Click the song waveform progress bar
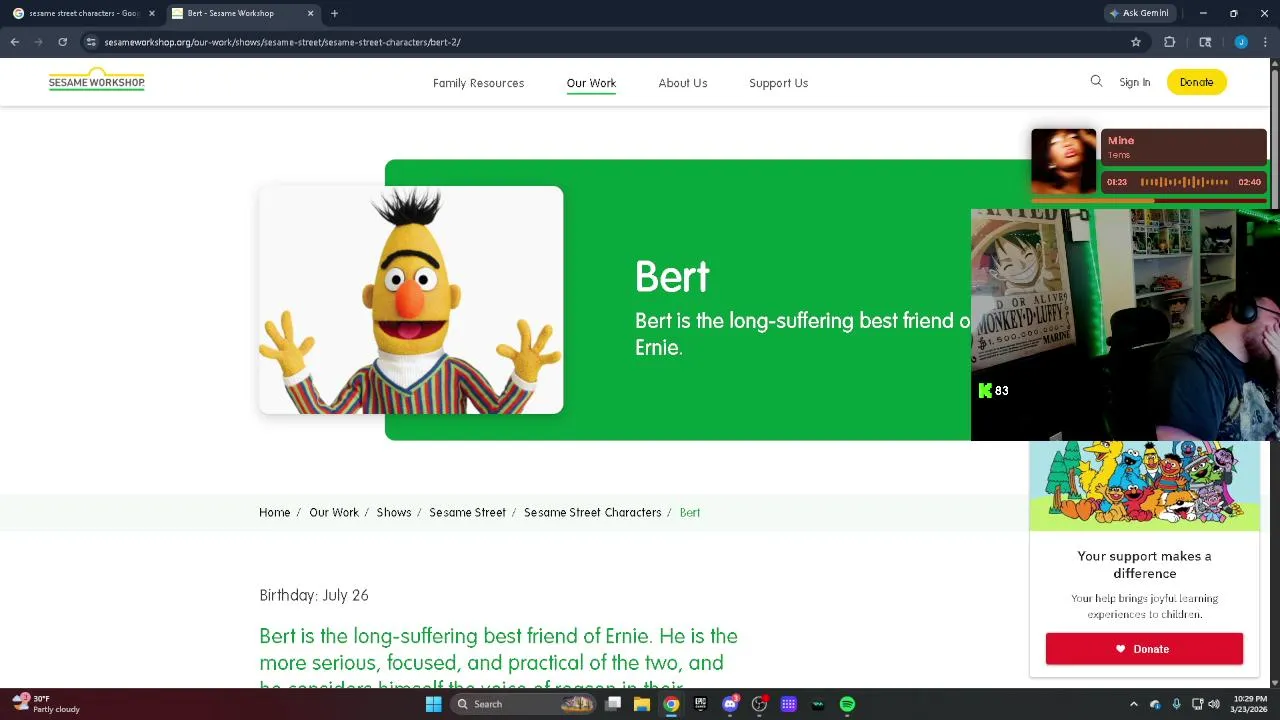The image size is (1280, 720). tap(1184, 182)
